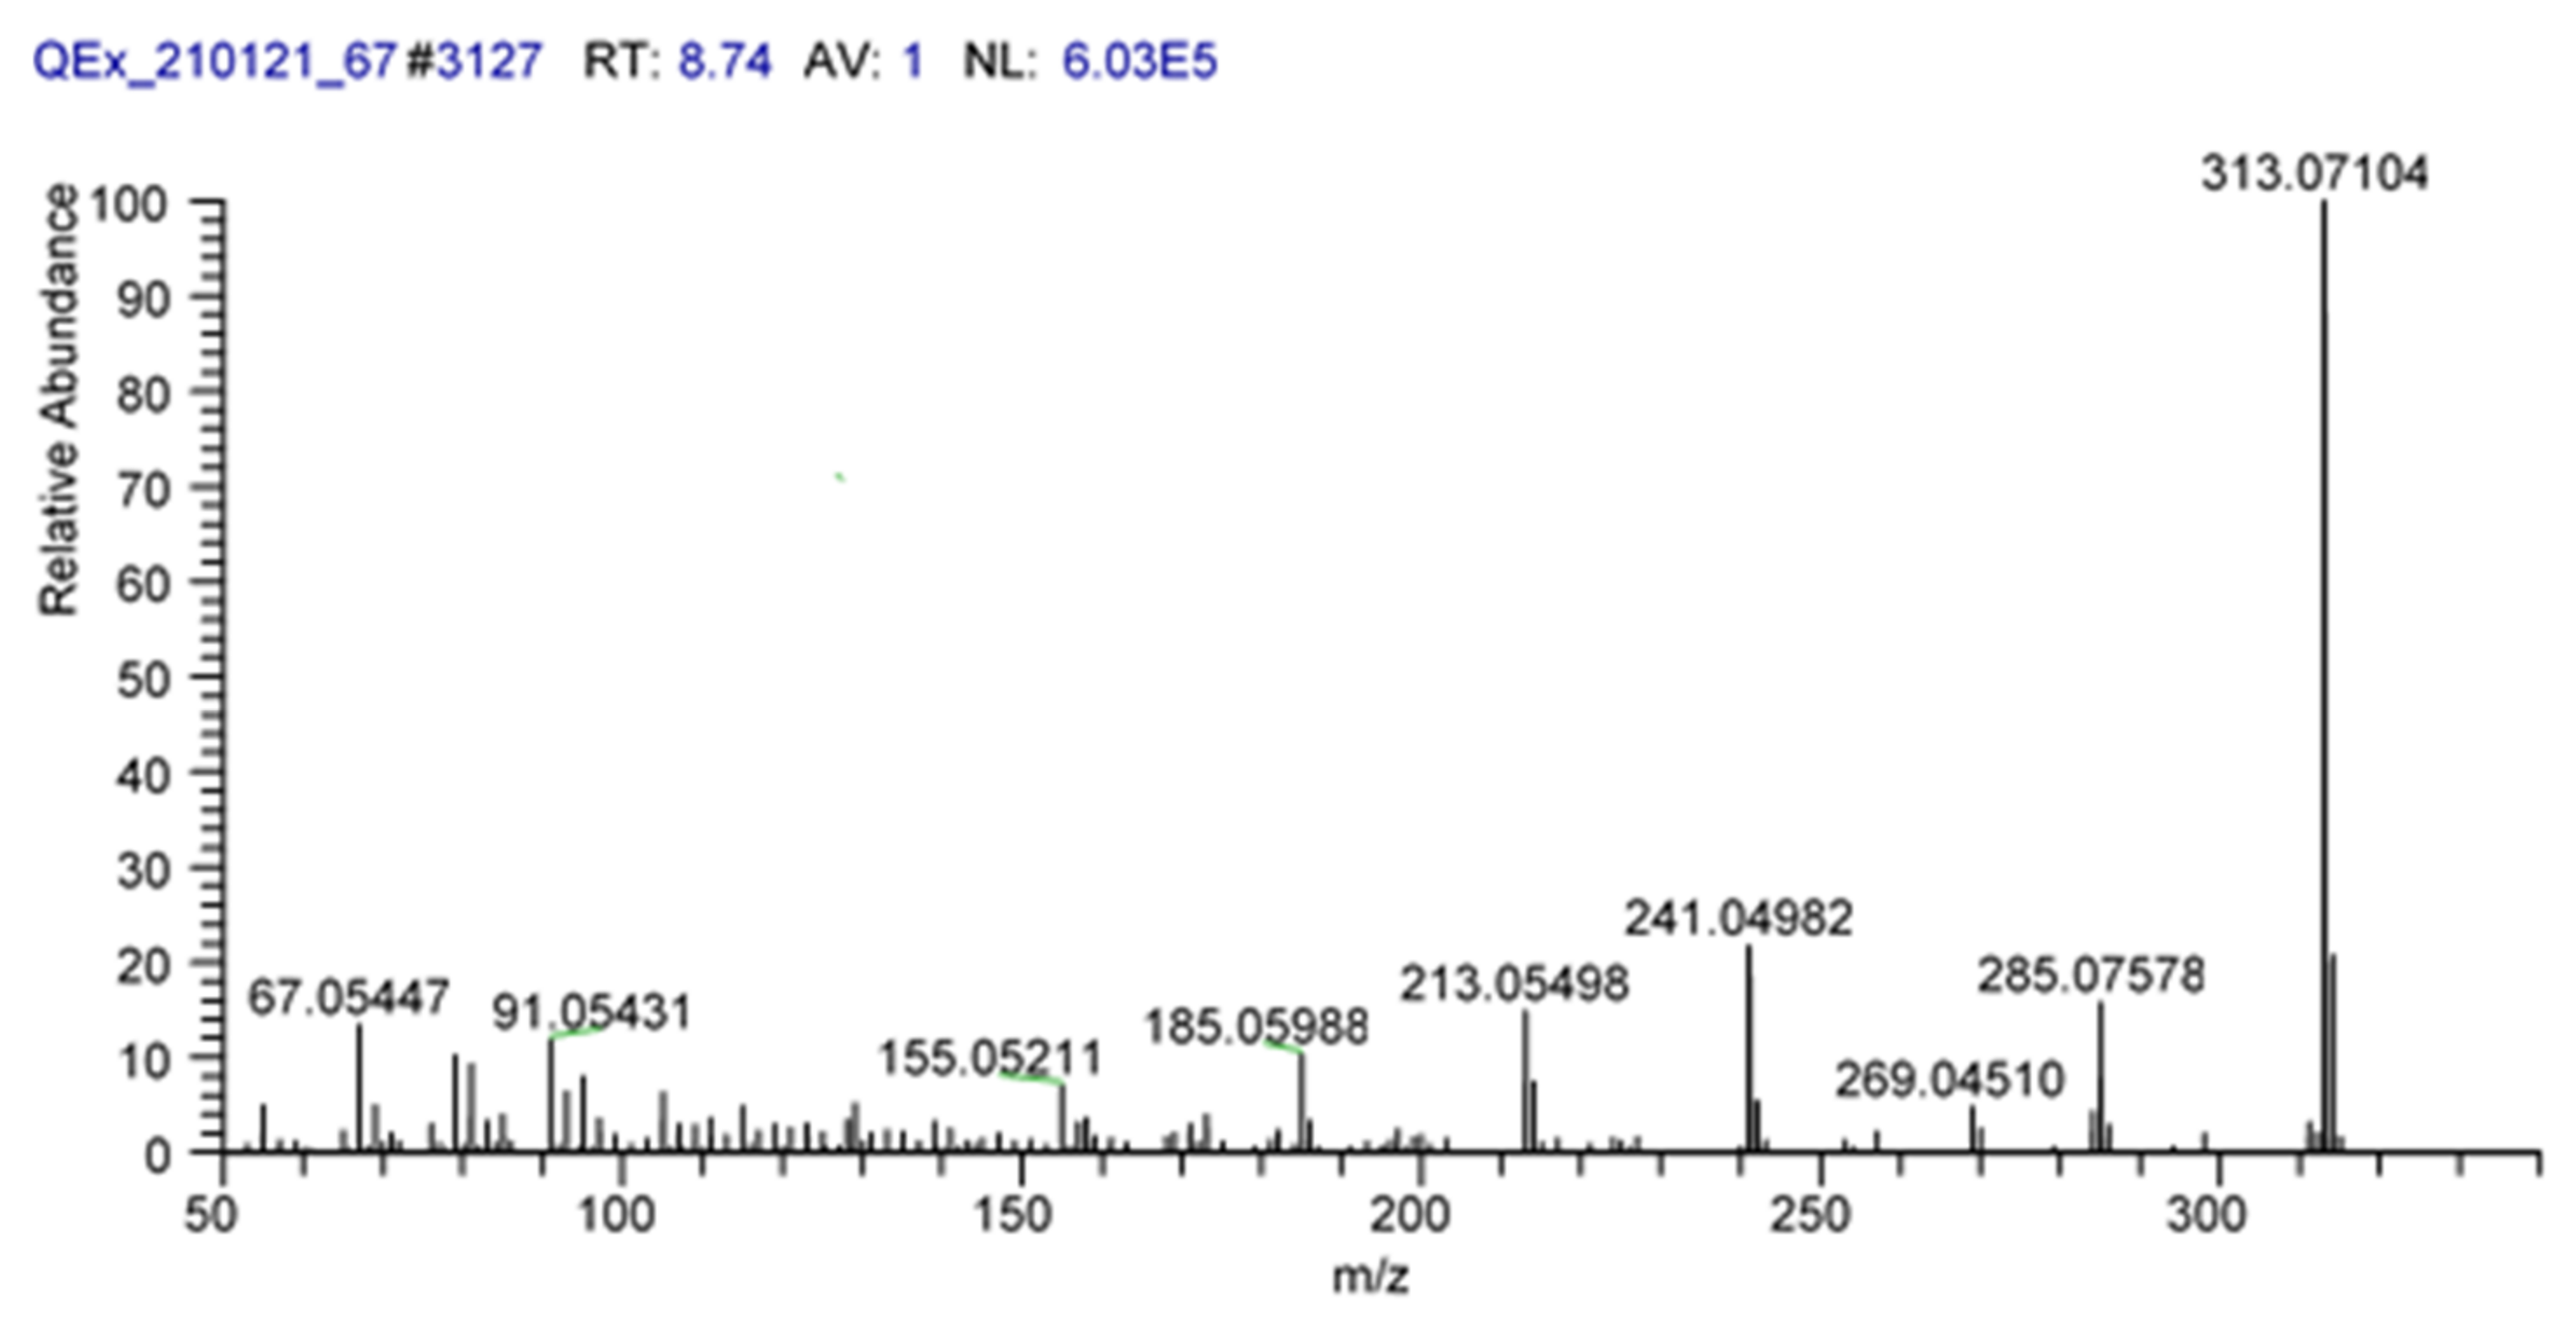The image size is (2576, 1330).
Task: Click the peak label 269.04510
Action: click(1949, 1080)
